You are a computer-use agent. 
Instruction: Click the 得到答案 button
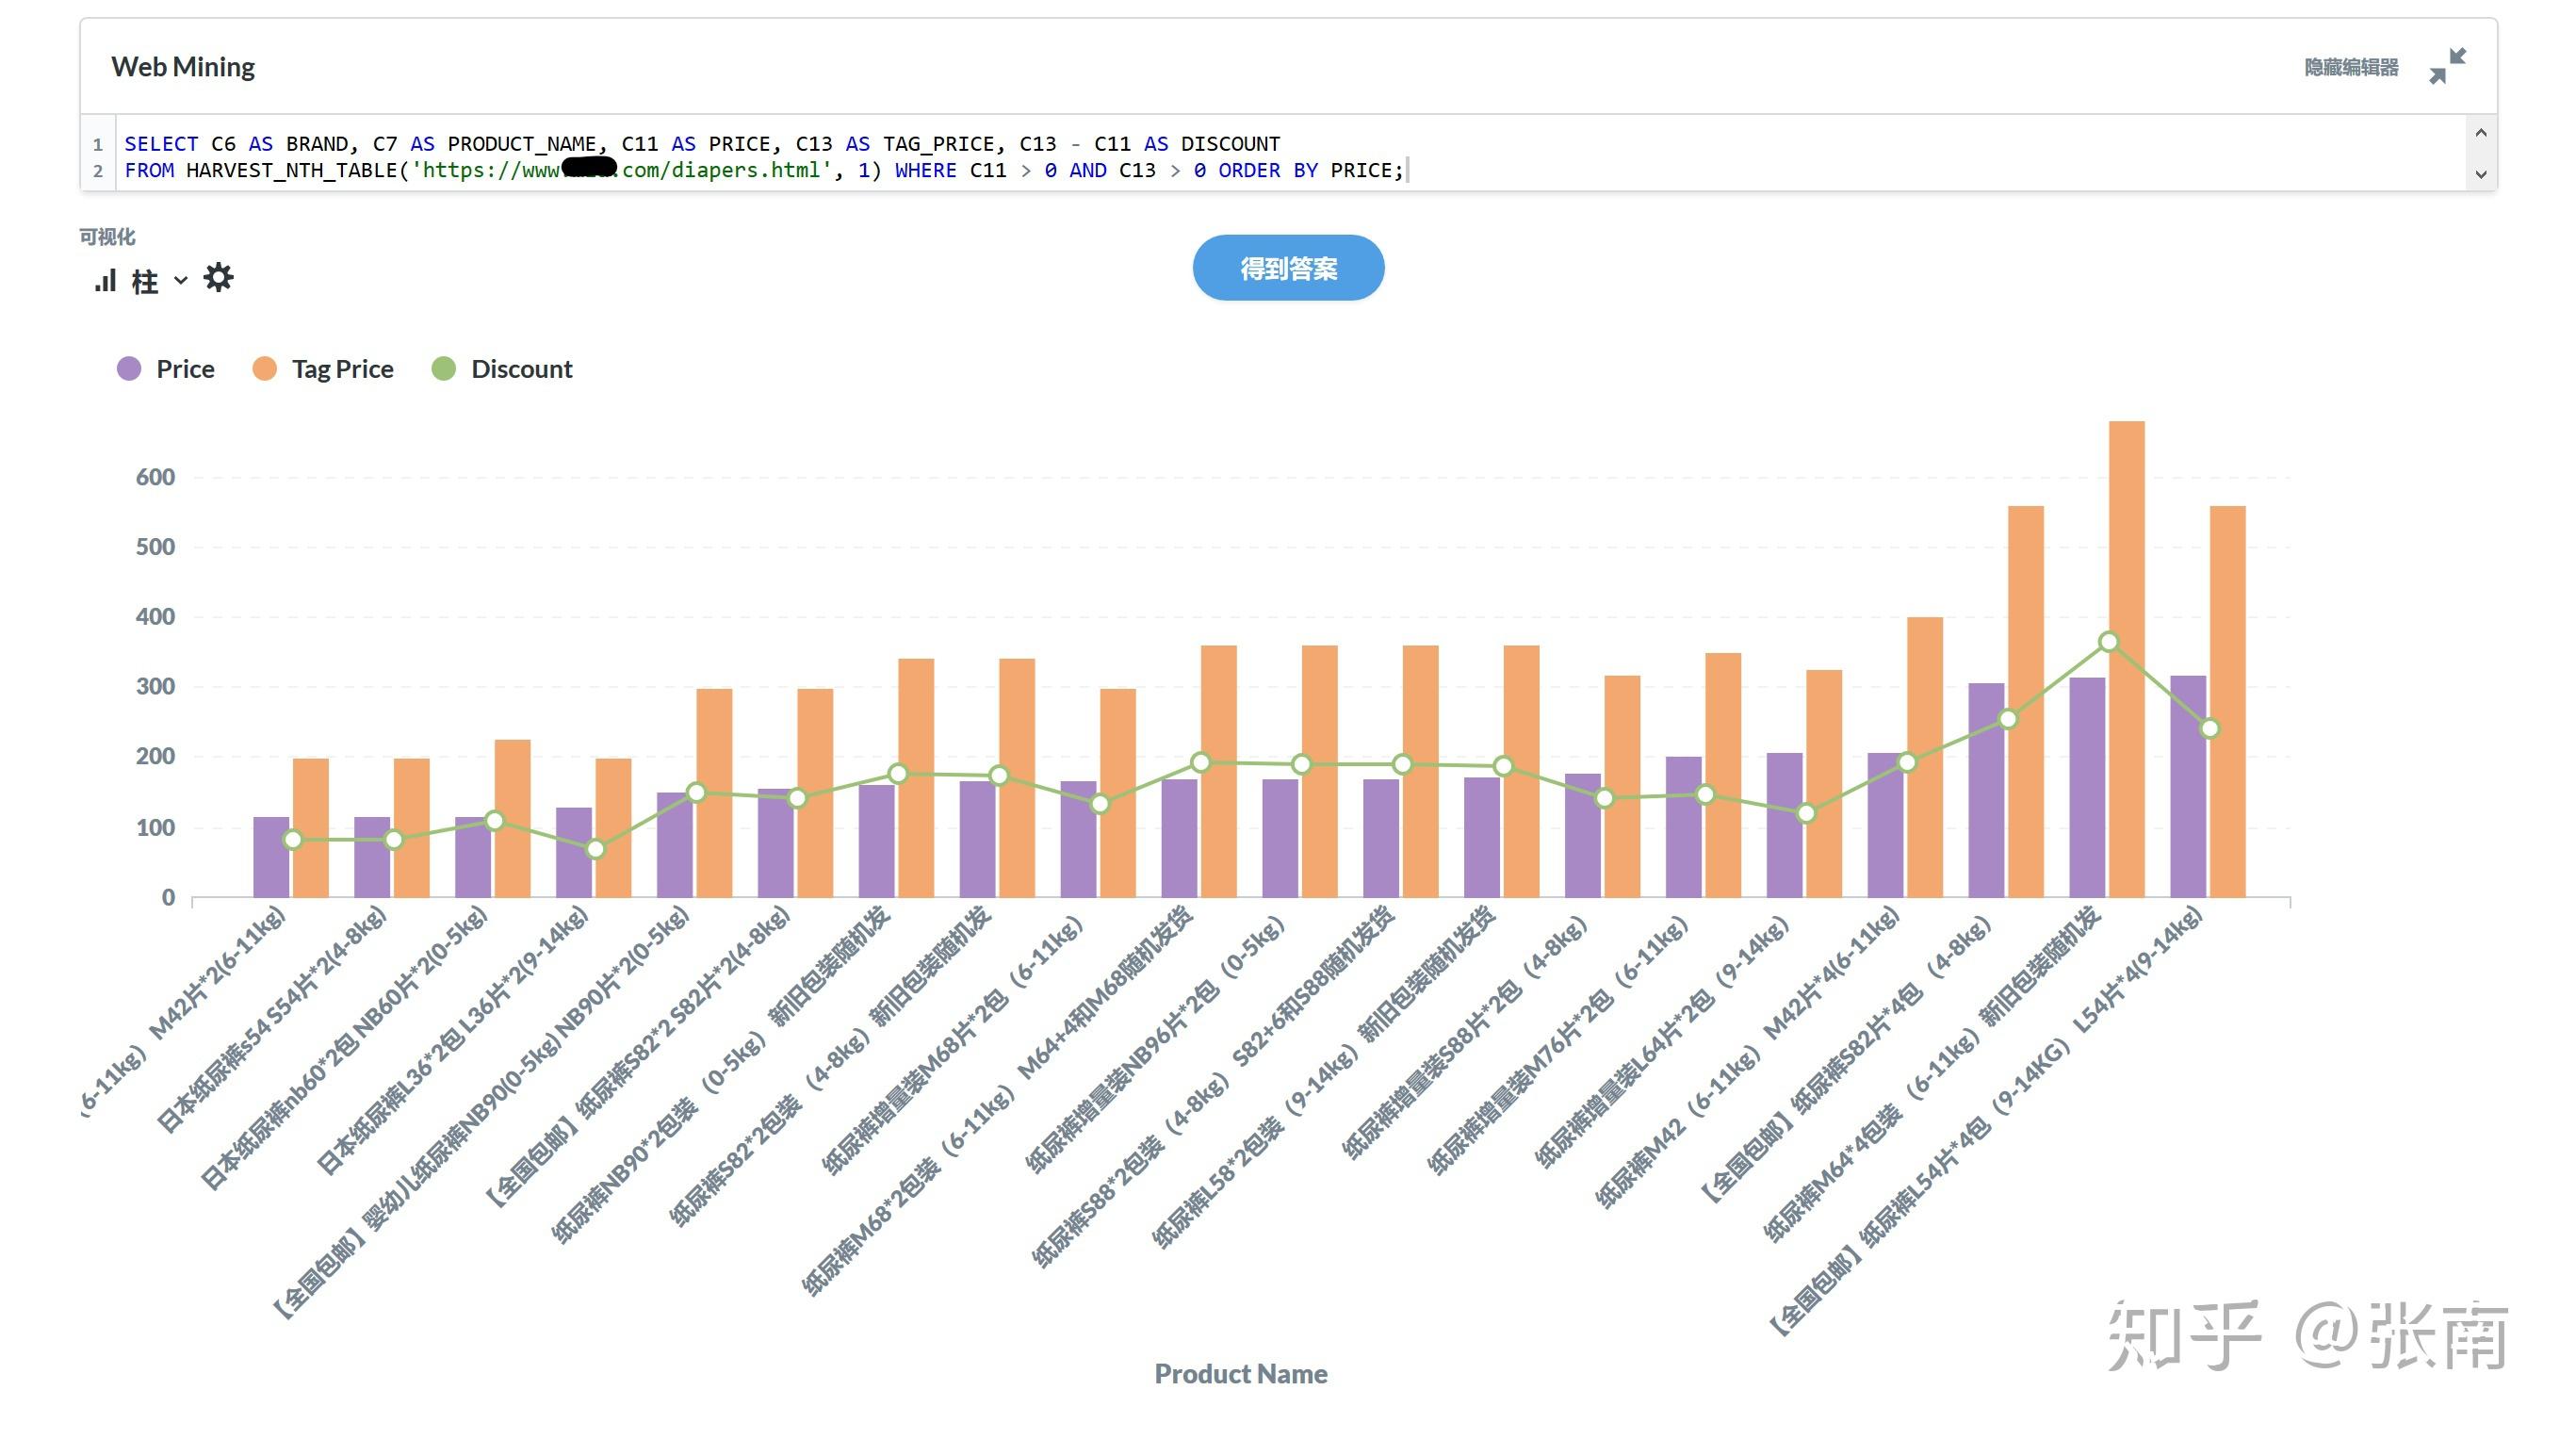pyautogui.click(x=1288, y=268)
